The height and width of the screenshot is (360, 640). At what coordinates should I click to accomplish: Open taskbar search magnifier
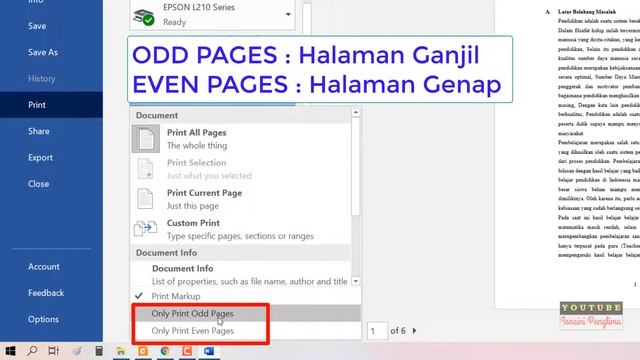[32, 351]
